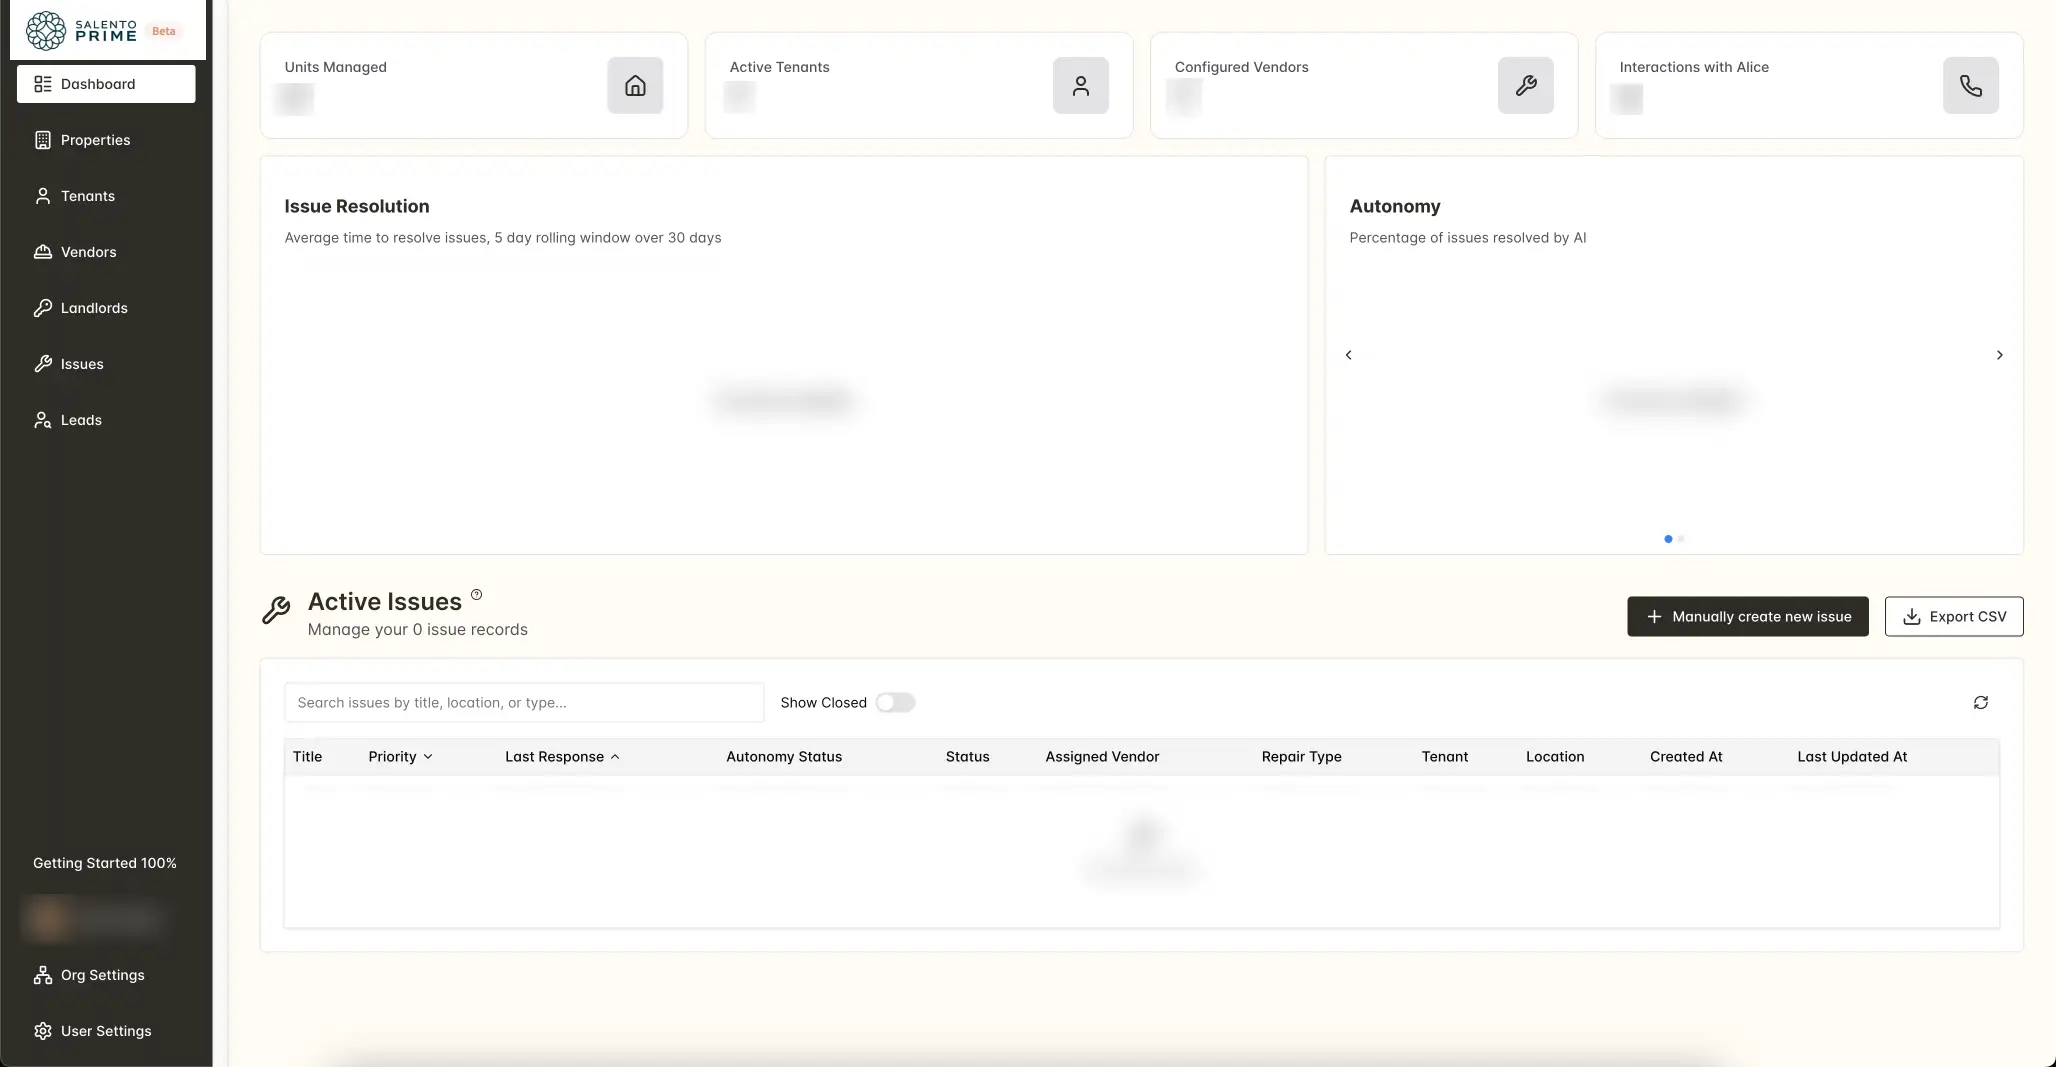The width and height of the screenshot is (2056, 1067).
Task: Navigate to Vendors in the sidebar
Action: coord(88,252)
